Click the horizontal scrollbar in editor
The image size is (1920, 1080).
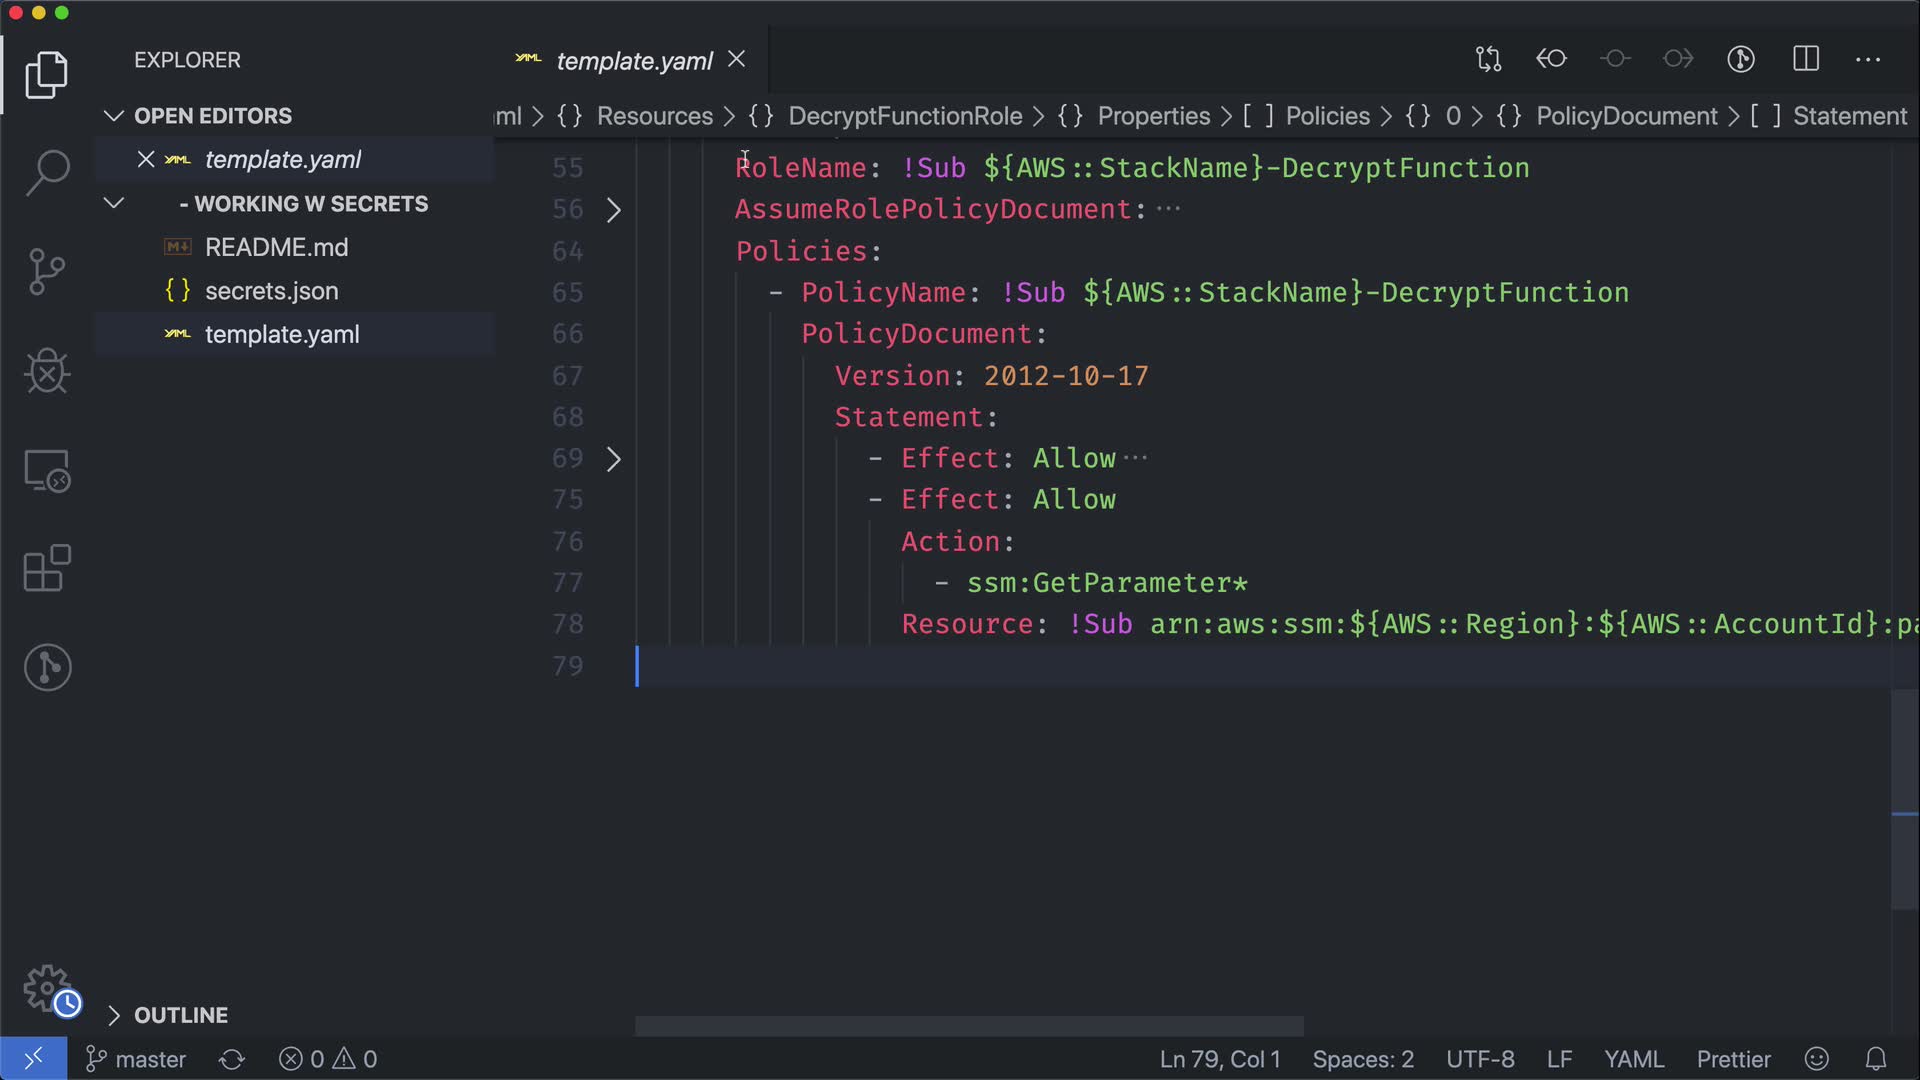[x=969, y=1026]
